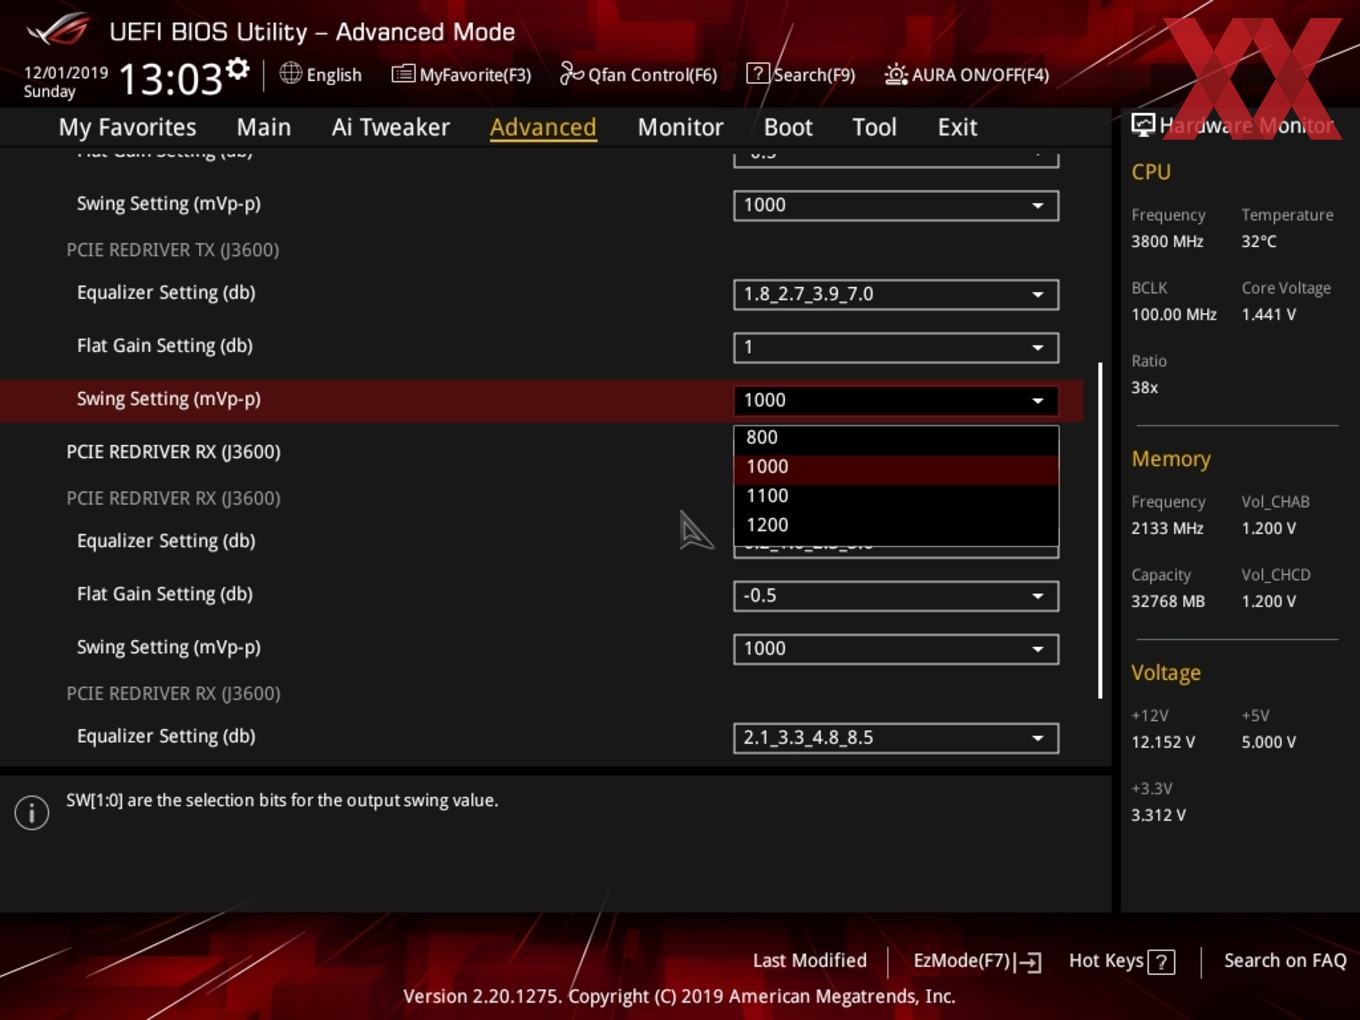Click Memory Capacity 32768 MB value
This screenshot has height=1020, width=1360.
point(1168,601)
